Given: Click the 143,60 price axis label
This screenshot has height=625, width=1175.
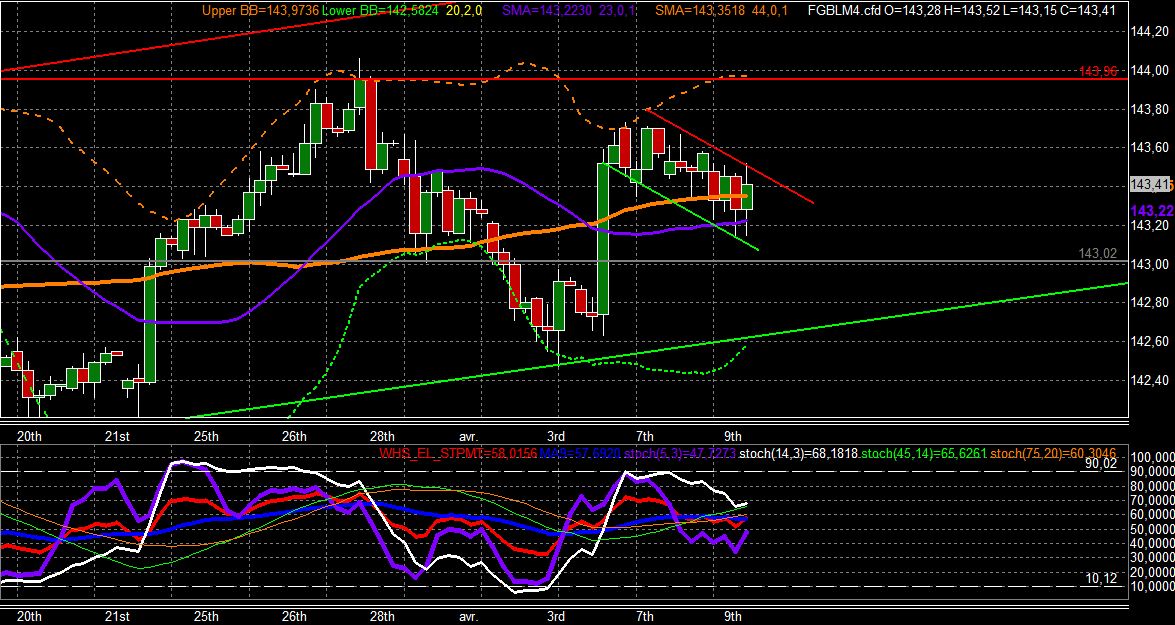Looking at the screenshot, I should (1150, 148).
